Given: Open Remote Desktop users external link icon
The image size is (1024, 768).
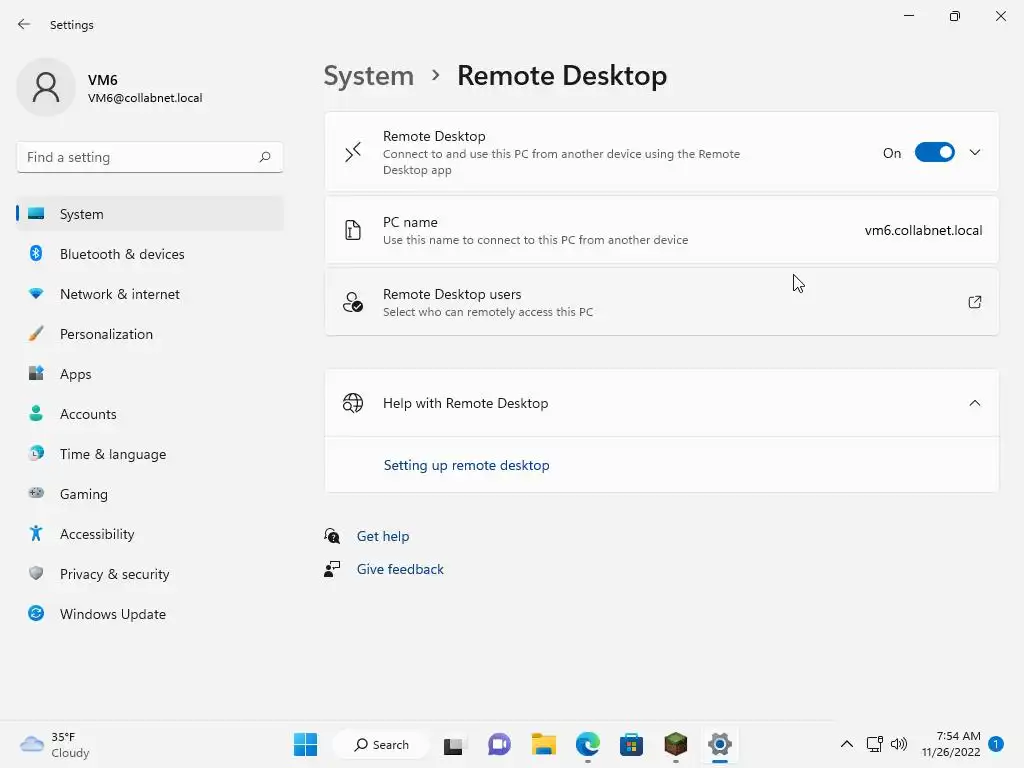Looking at the screenshot, I should (x=974, y=302).
